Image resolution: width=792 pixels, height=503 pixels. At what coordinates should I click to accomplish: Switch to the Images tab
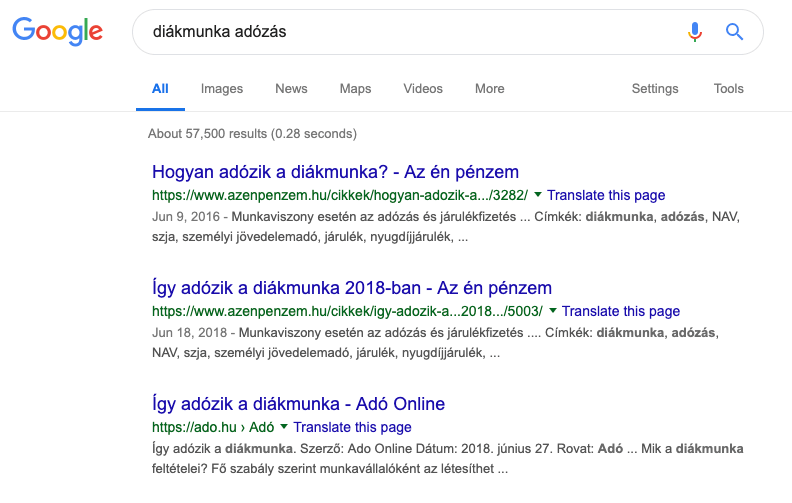pos(222,89)
